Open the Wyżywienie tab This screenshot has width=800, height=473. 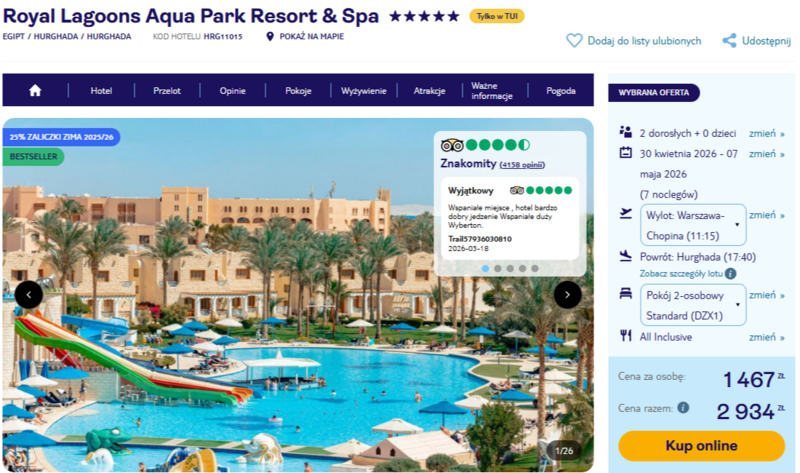pyautogui.click(x=363, y=90)
